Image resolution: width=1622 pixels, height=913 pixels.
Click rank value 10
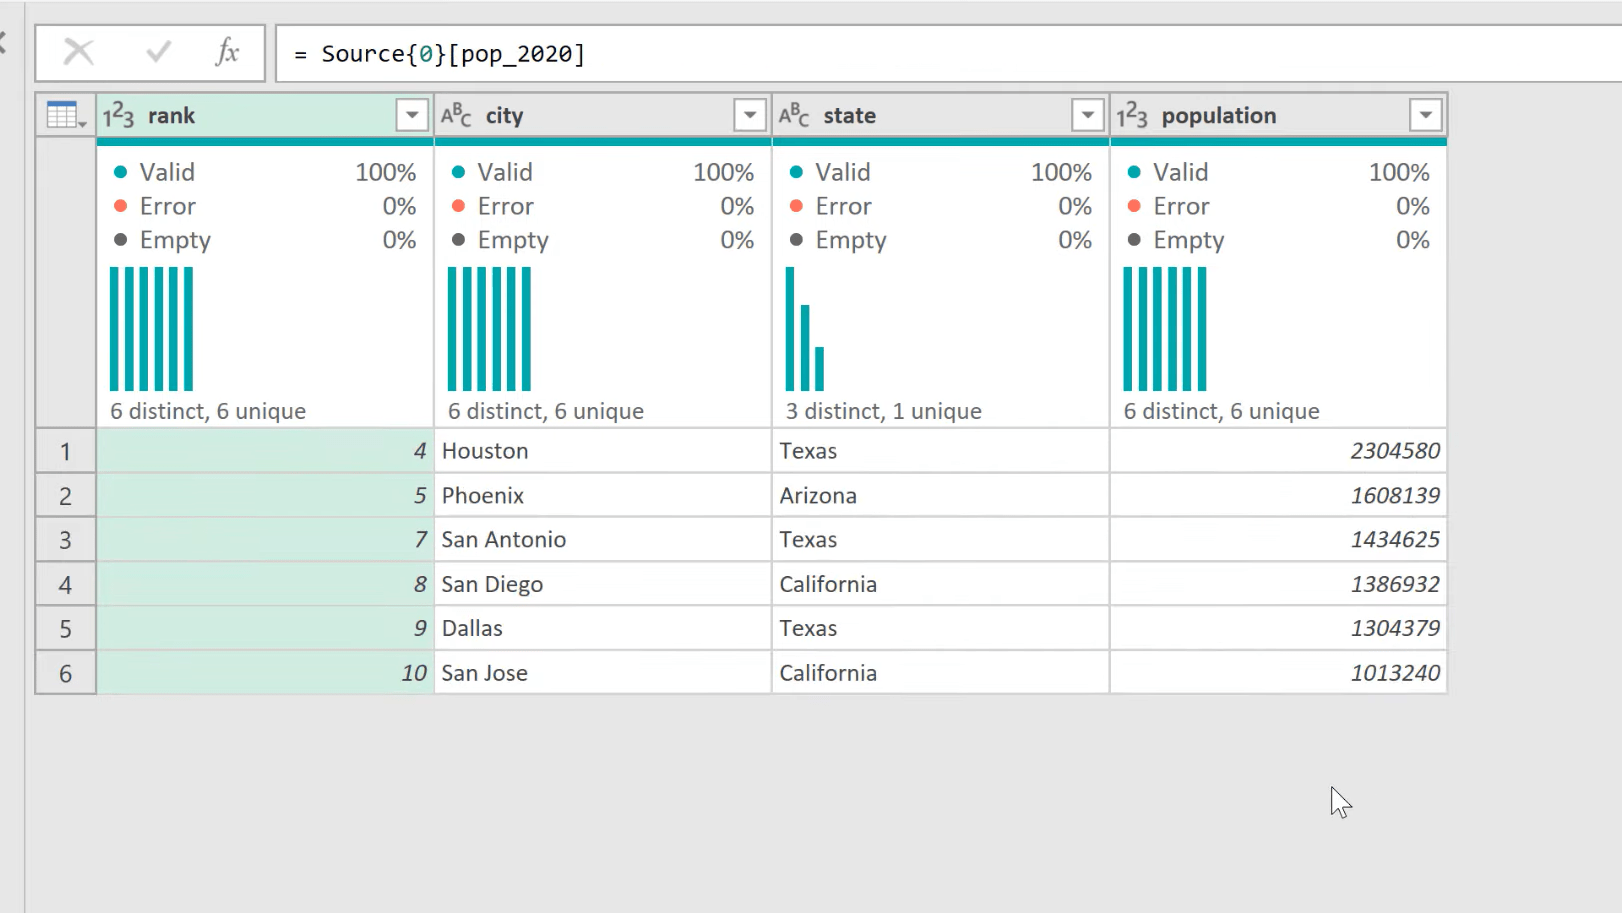[x=265, y=673]
